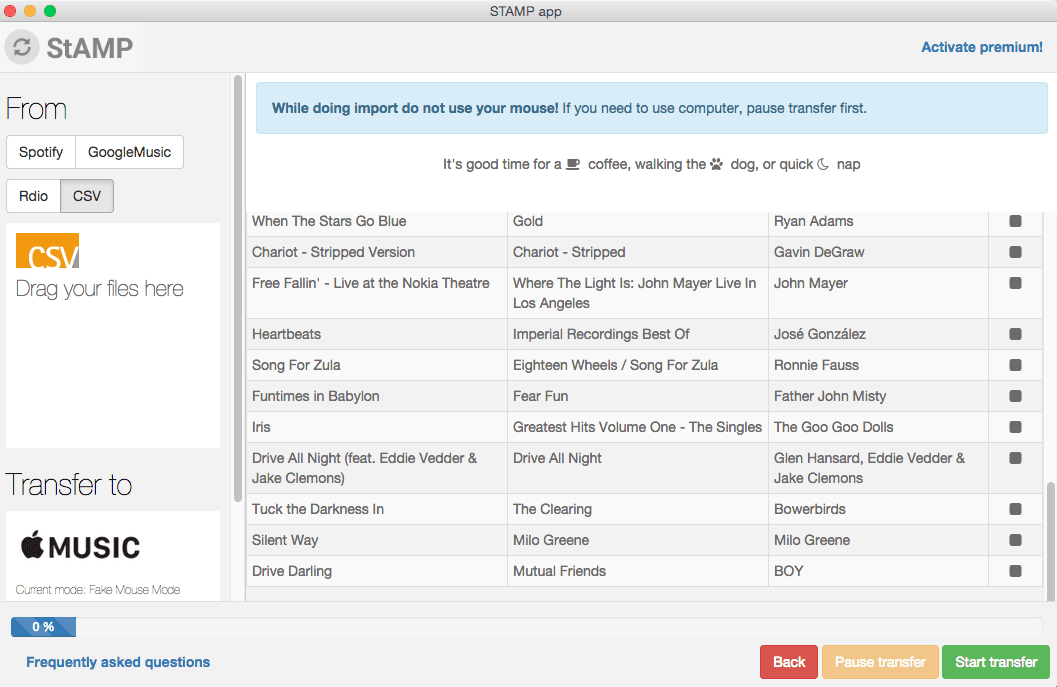Toggle checkbox for Drive Darling row
This screenshot has width=1057, height=687.
[1015, 572]
